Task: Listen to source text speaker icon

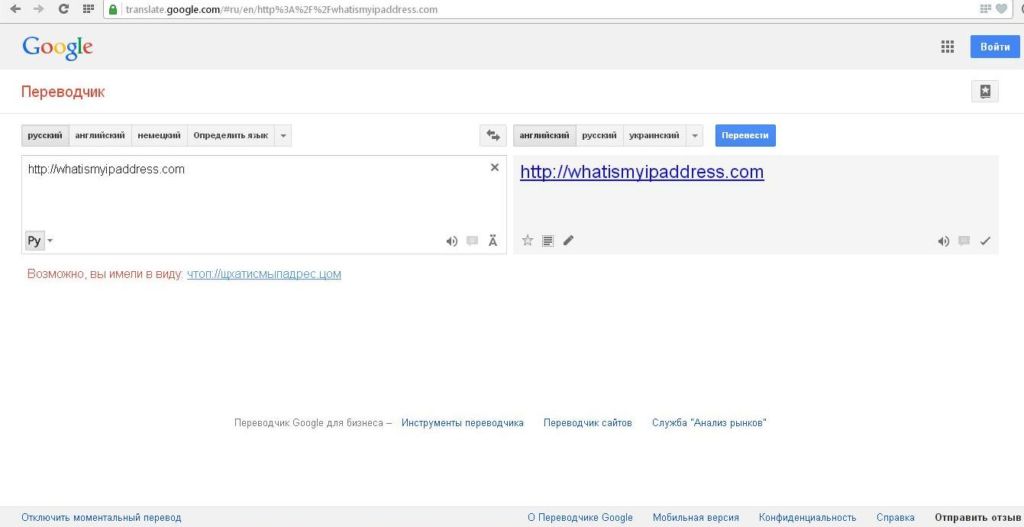Action: [x=451, y=241]
